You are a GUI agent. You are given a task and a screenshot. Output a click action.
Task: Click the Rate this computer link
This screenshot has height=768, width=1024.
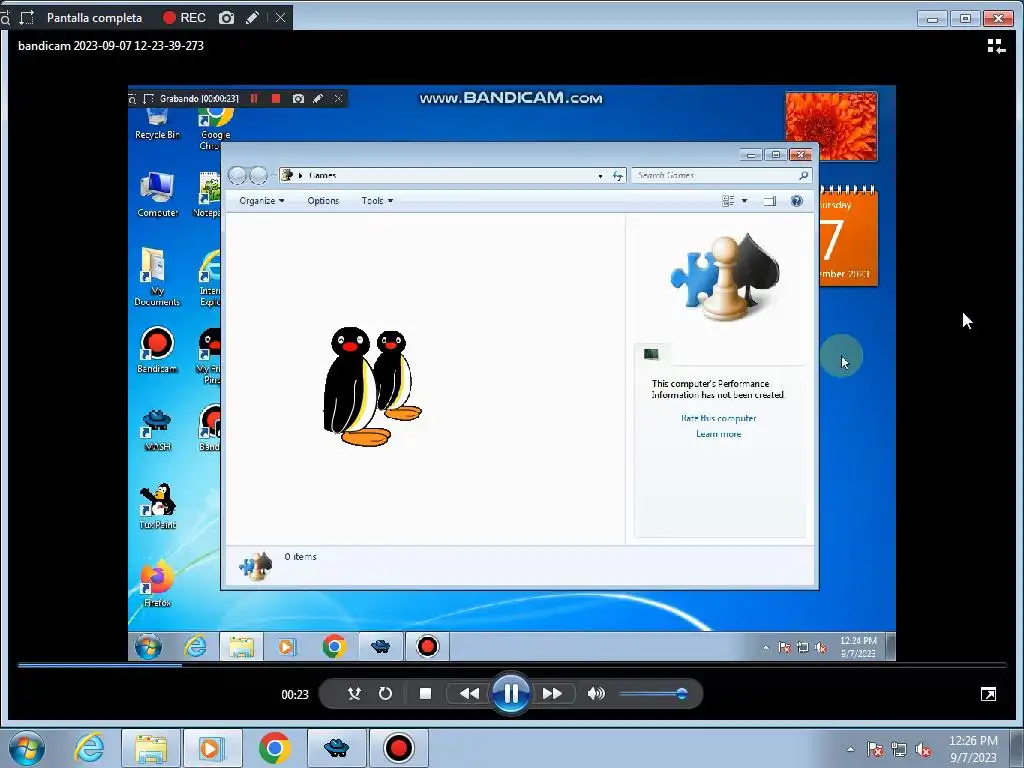(718, 418)
